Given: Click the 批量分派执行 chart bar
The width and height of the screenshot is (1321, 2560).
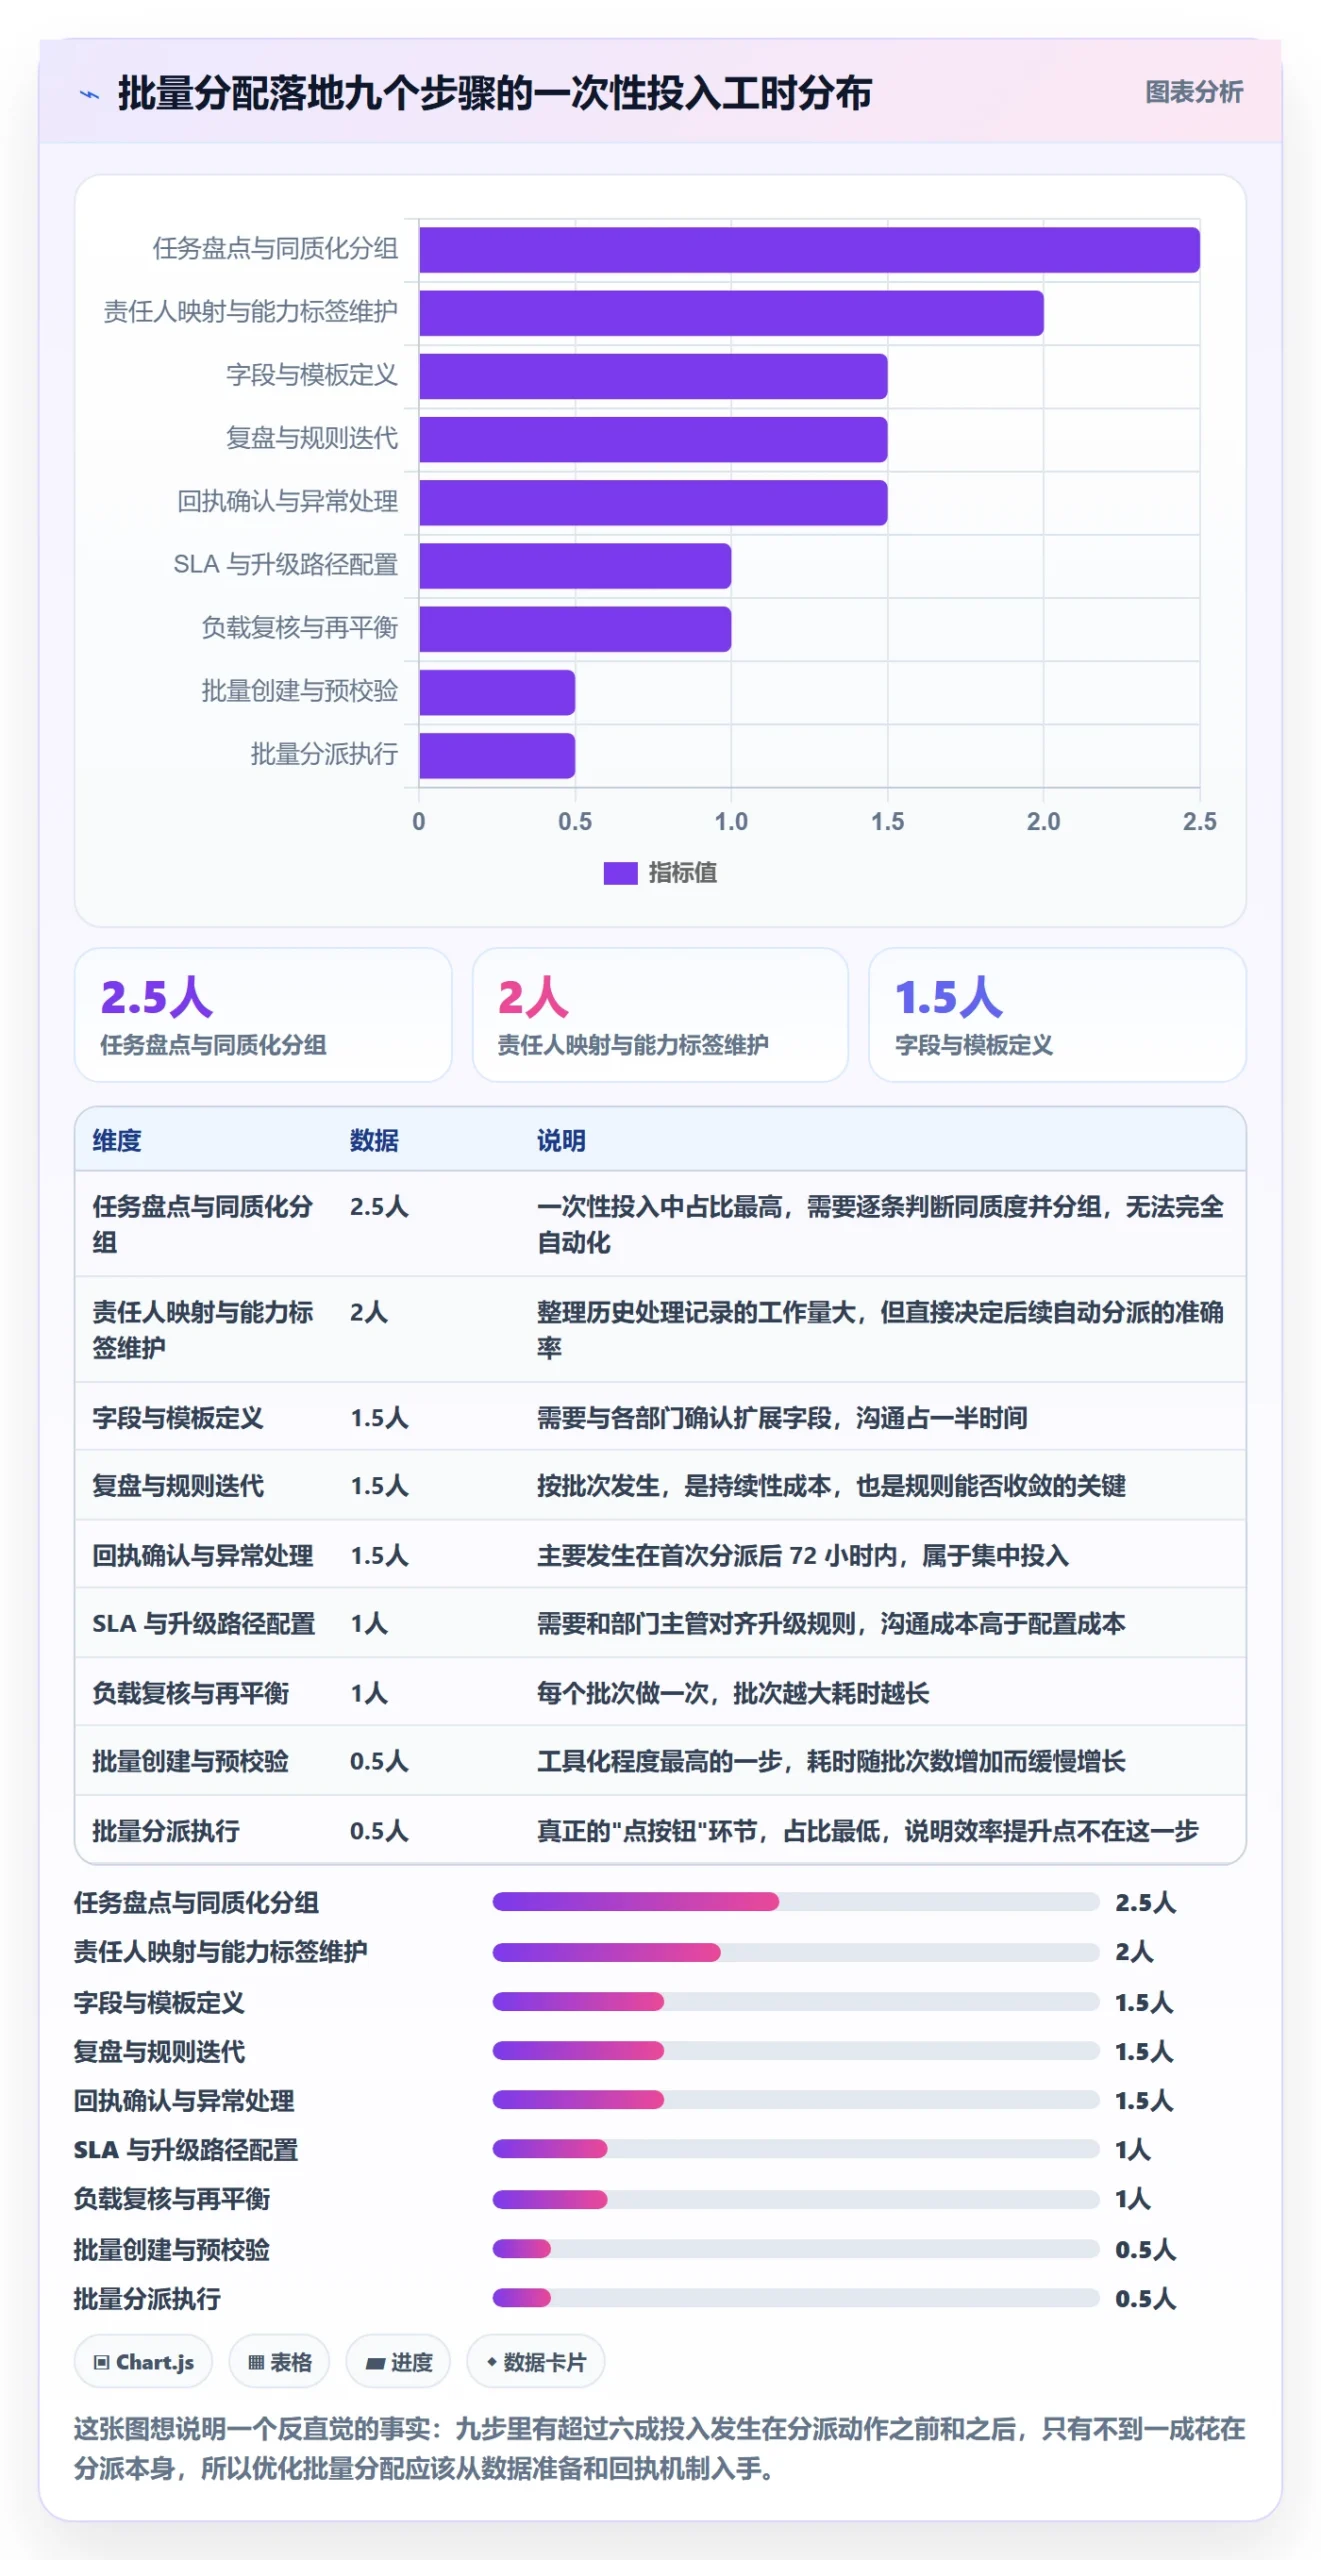Looking at the screenshot, I should click(497, 755).
